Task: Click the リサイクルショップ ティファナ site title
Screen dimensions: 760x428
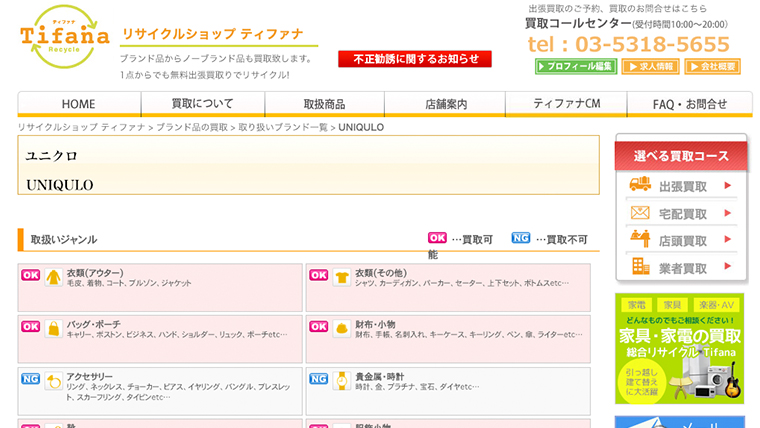Action: [x=212, y=34]
